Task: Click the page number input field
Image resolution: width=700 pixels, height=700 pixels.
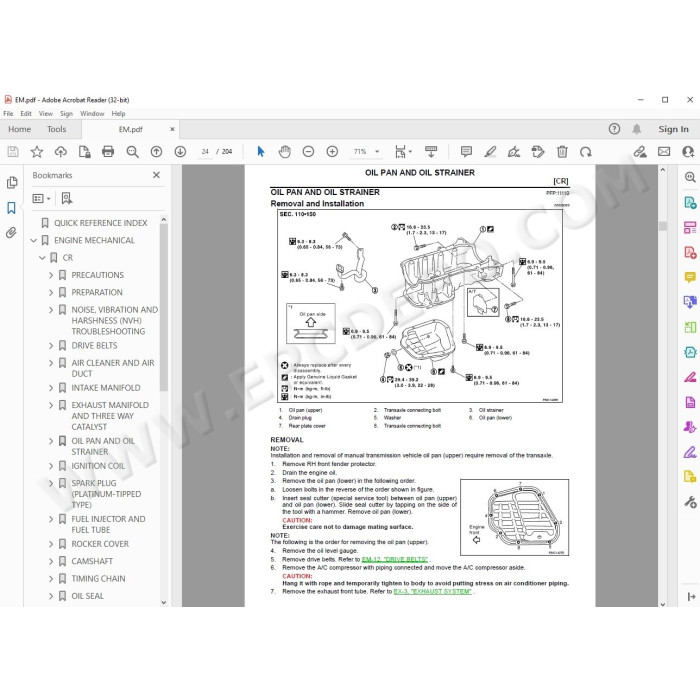Action: pyautogui.click(x=205, y=152)
